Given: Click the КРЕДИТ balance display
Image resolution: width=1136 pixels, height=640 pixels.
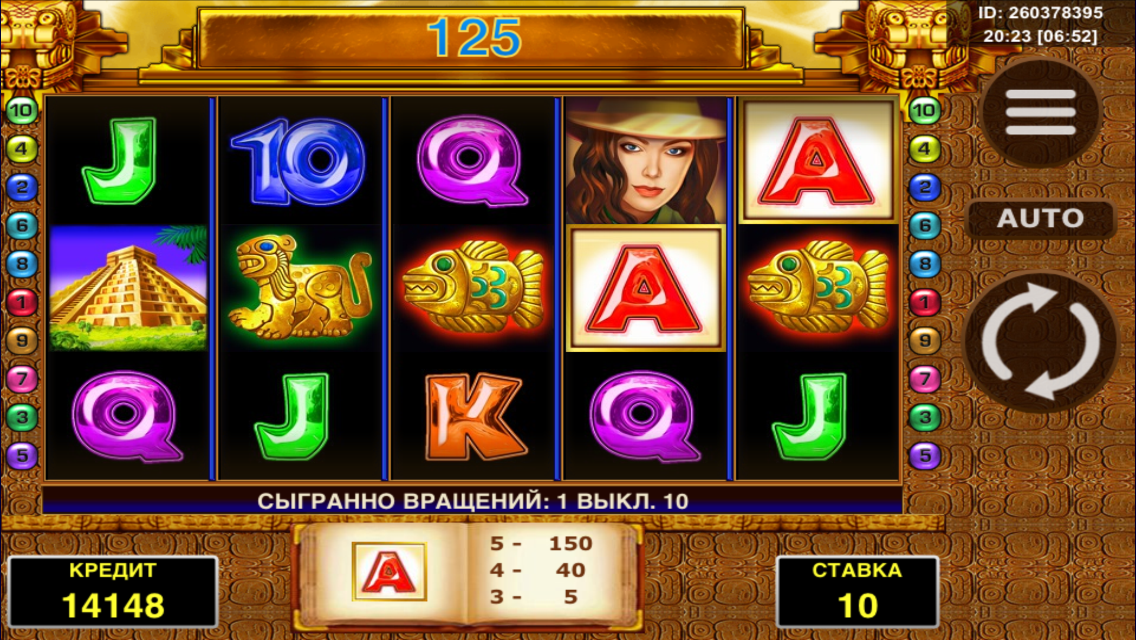Looking at the screenshot, I should (113, 591).
